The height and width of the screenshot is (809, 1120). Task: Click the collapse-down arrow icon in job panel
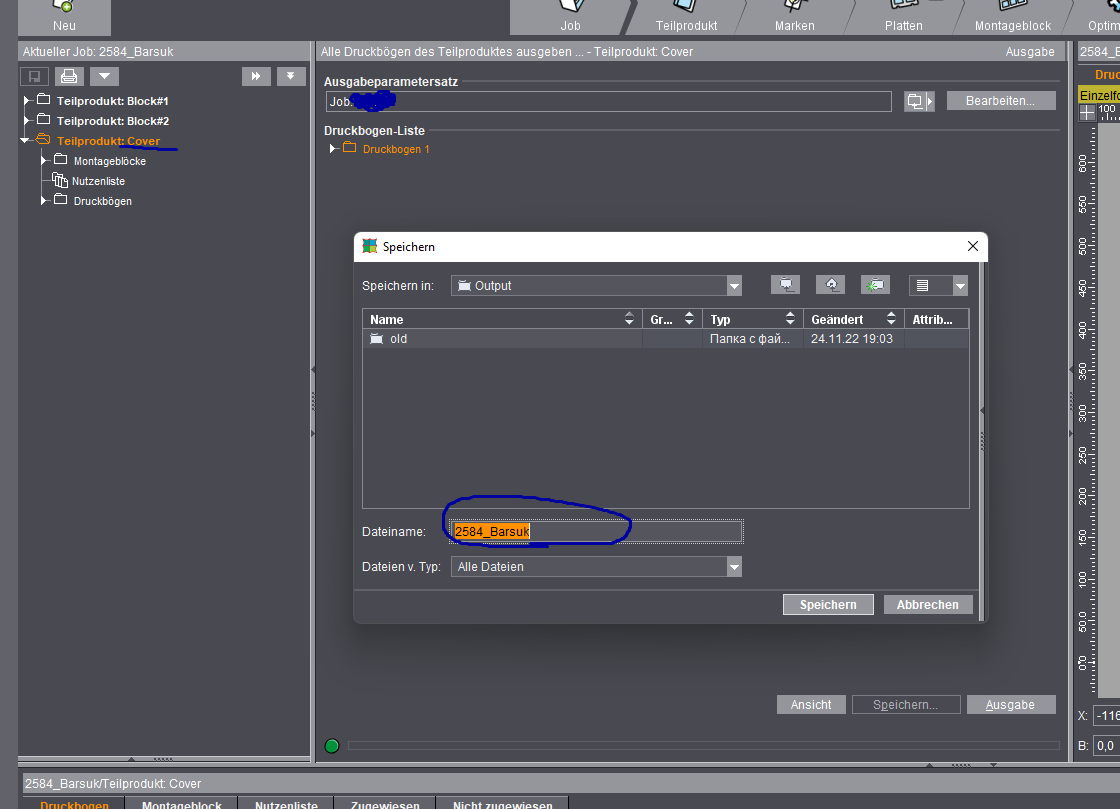(x=290, y=76)
